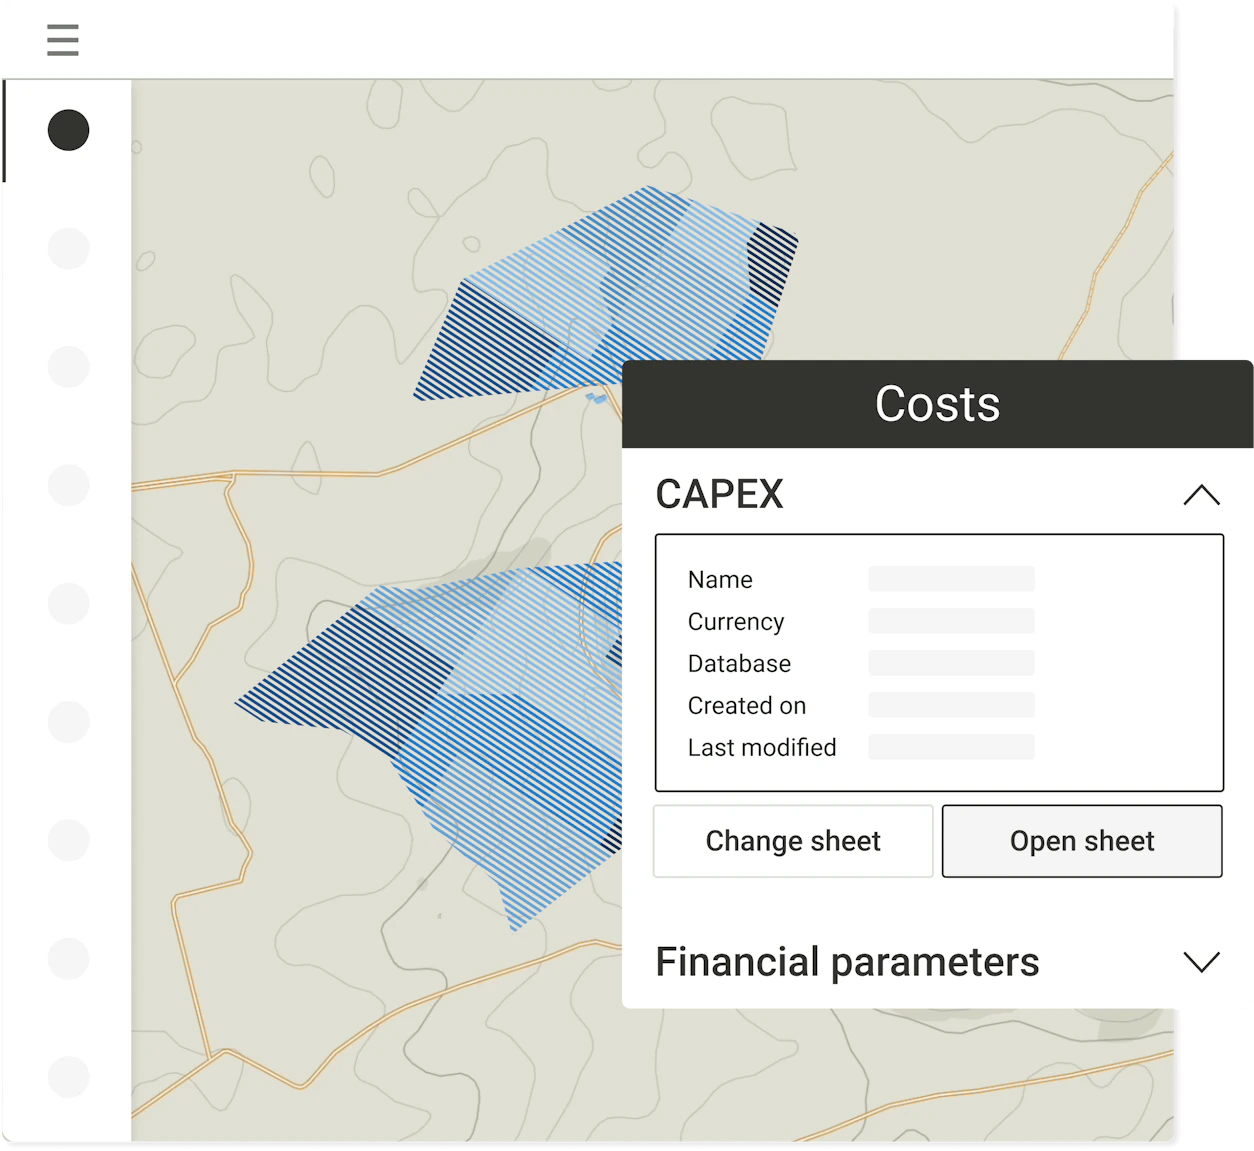Image resolution: width=1254 pixels, height=1151 pixels.
Task: Select the active dark sidebar circle
Action: point(69,130)
